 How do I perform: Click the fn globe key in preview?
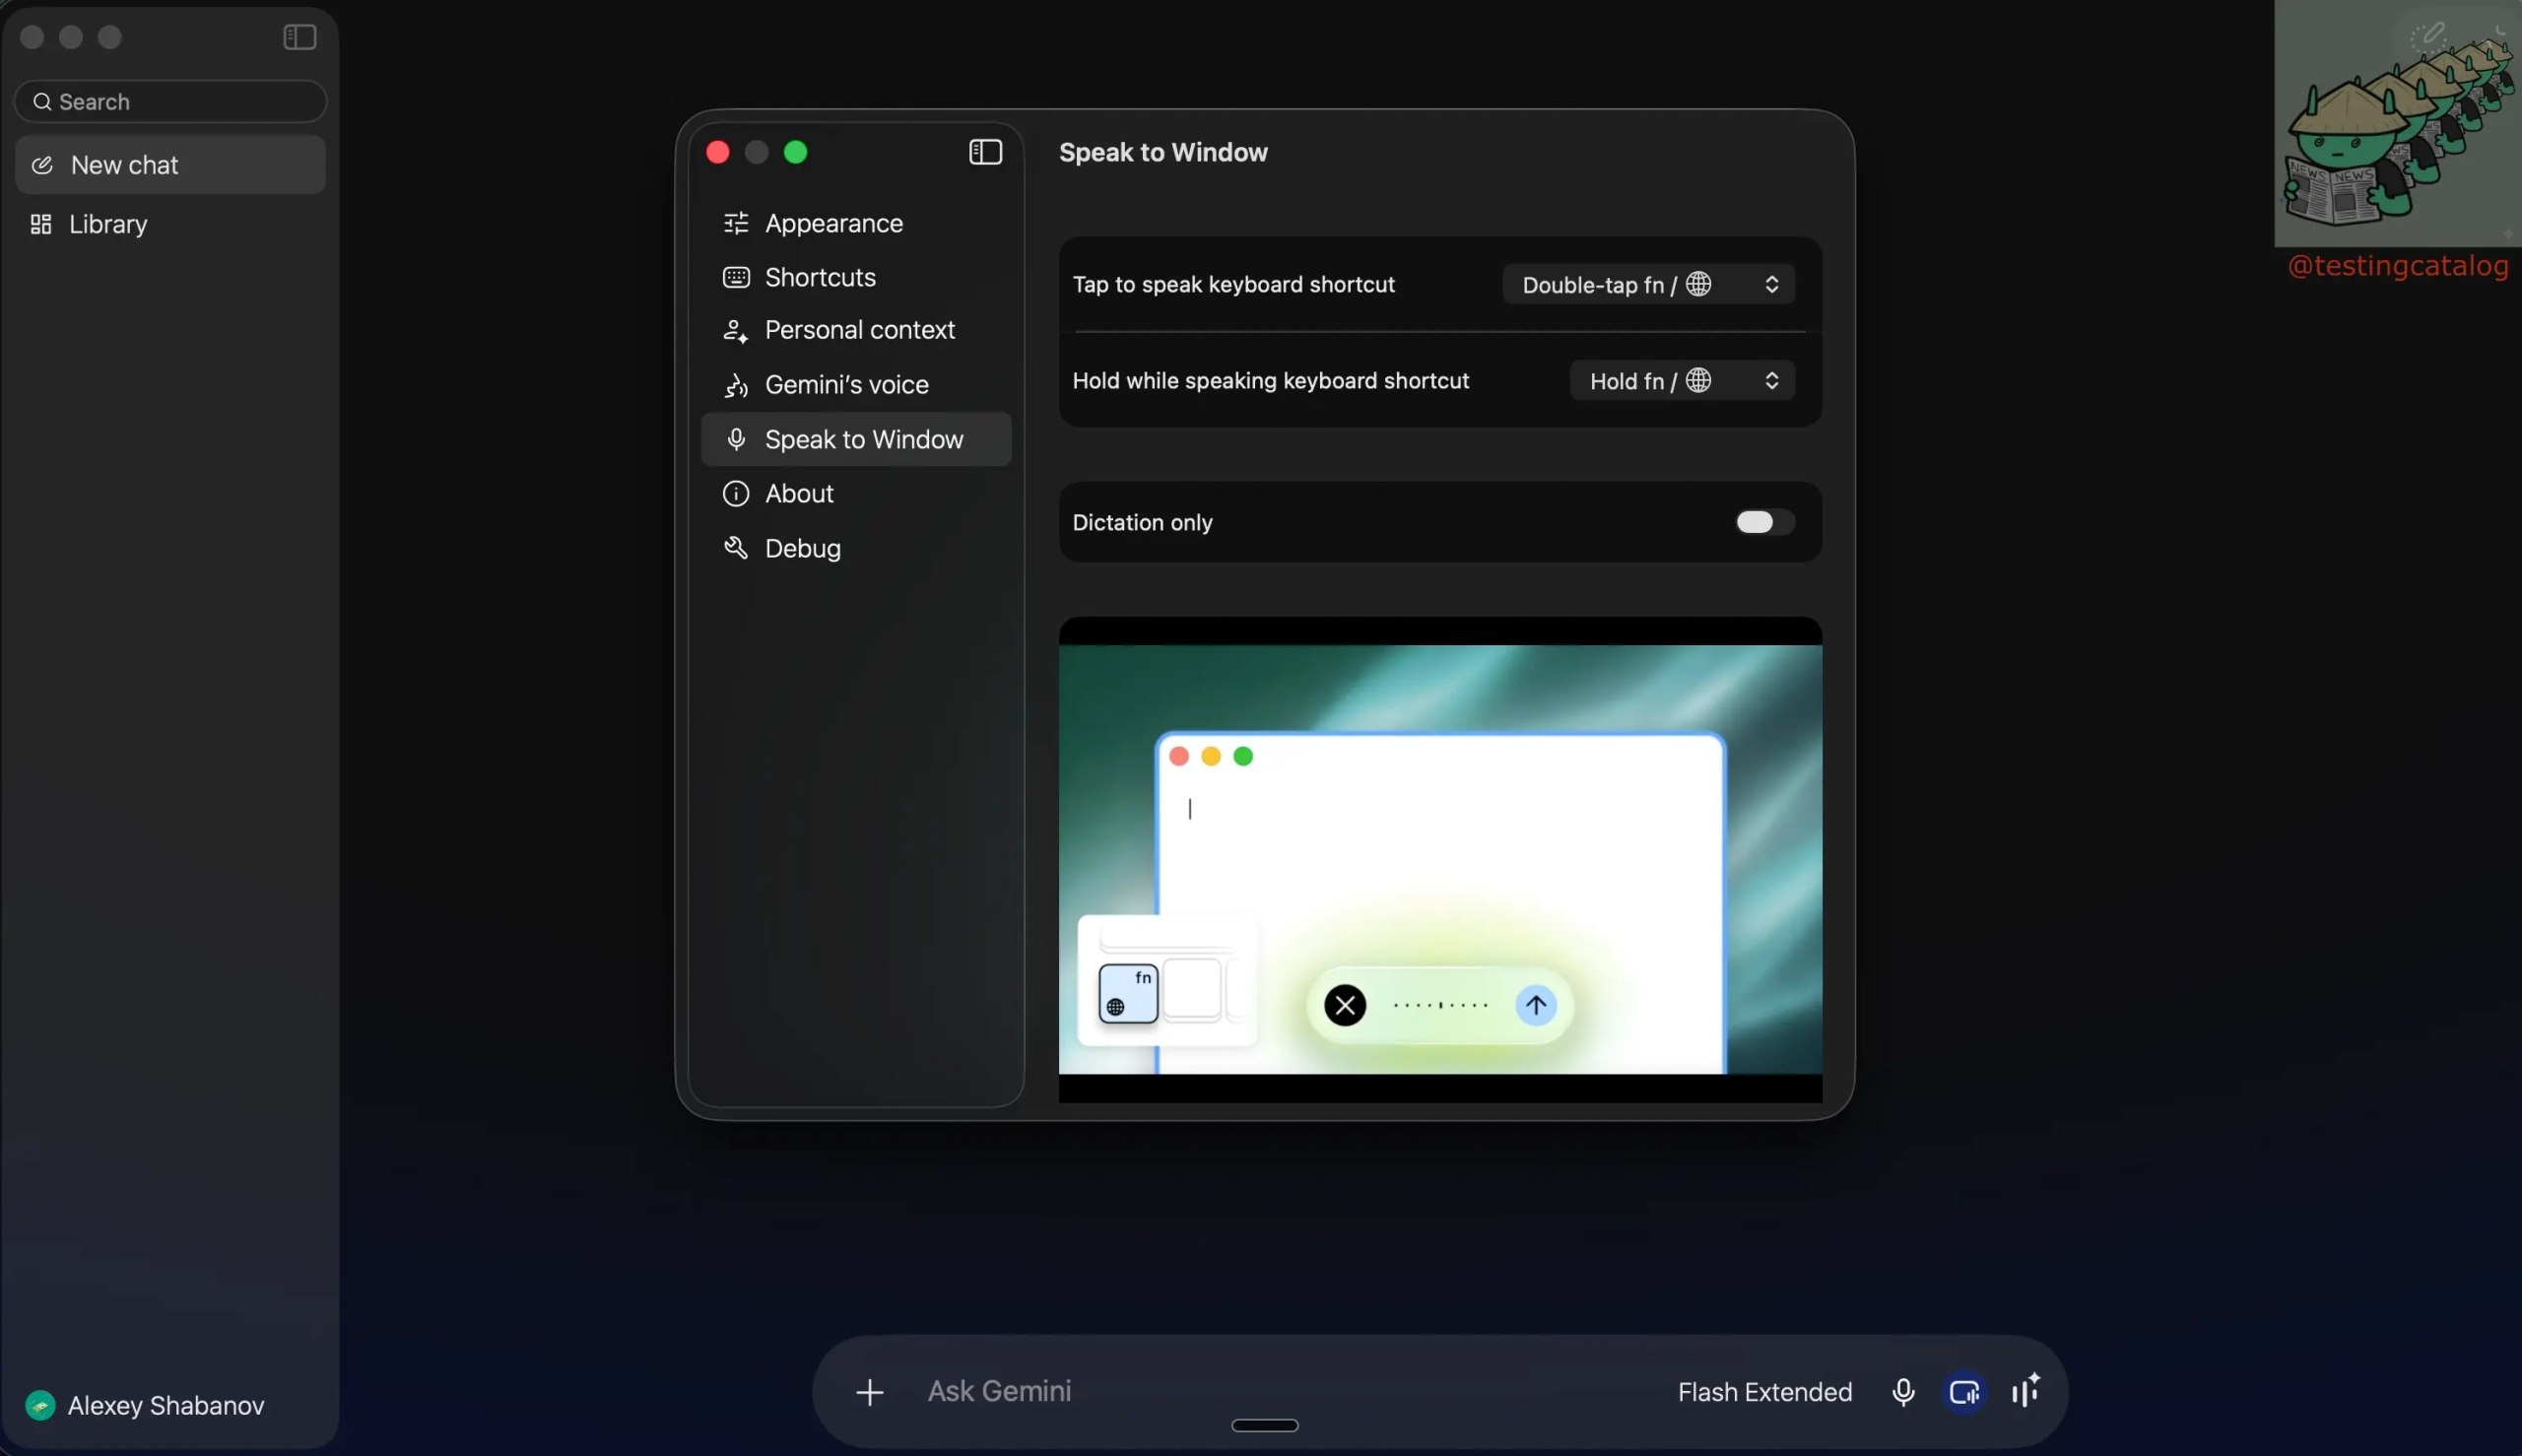[1128, 993]
